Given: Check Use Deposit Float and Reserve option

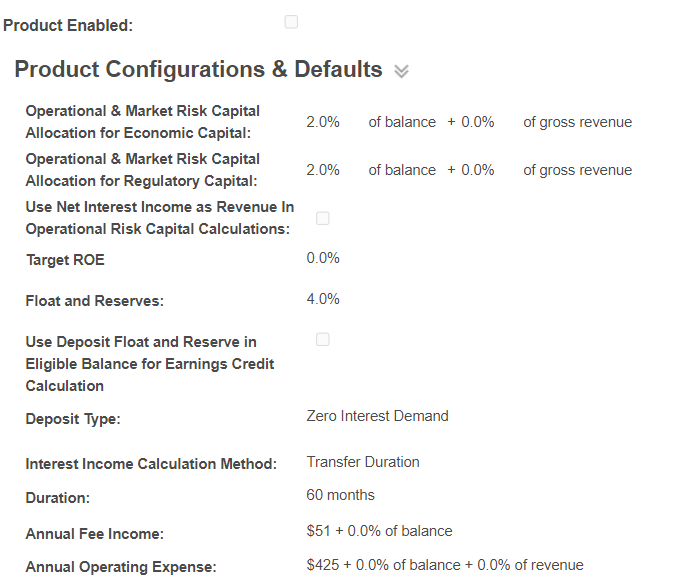Looking at the screenshot, I should [x=323, y=339].
